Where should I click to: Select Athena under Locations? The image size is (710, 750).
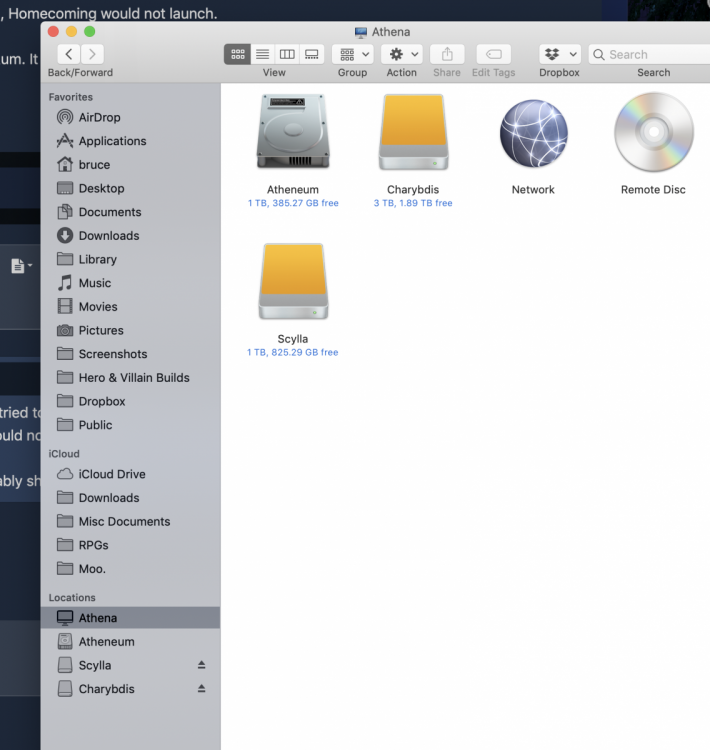(130, 618)
